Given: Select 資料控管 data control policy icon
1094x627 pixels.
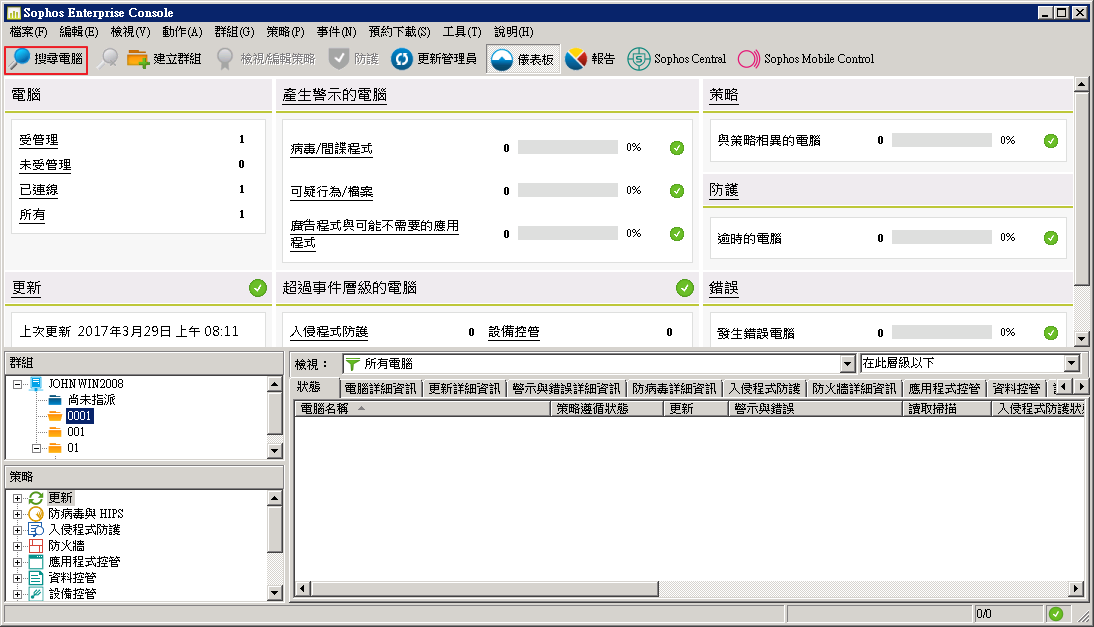Looking at the screenshot, I should tap(36, 578).
